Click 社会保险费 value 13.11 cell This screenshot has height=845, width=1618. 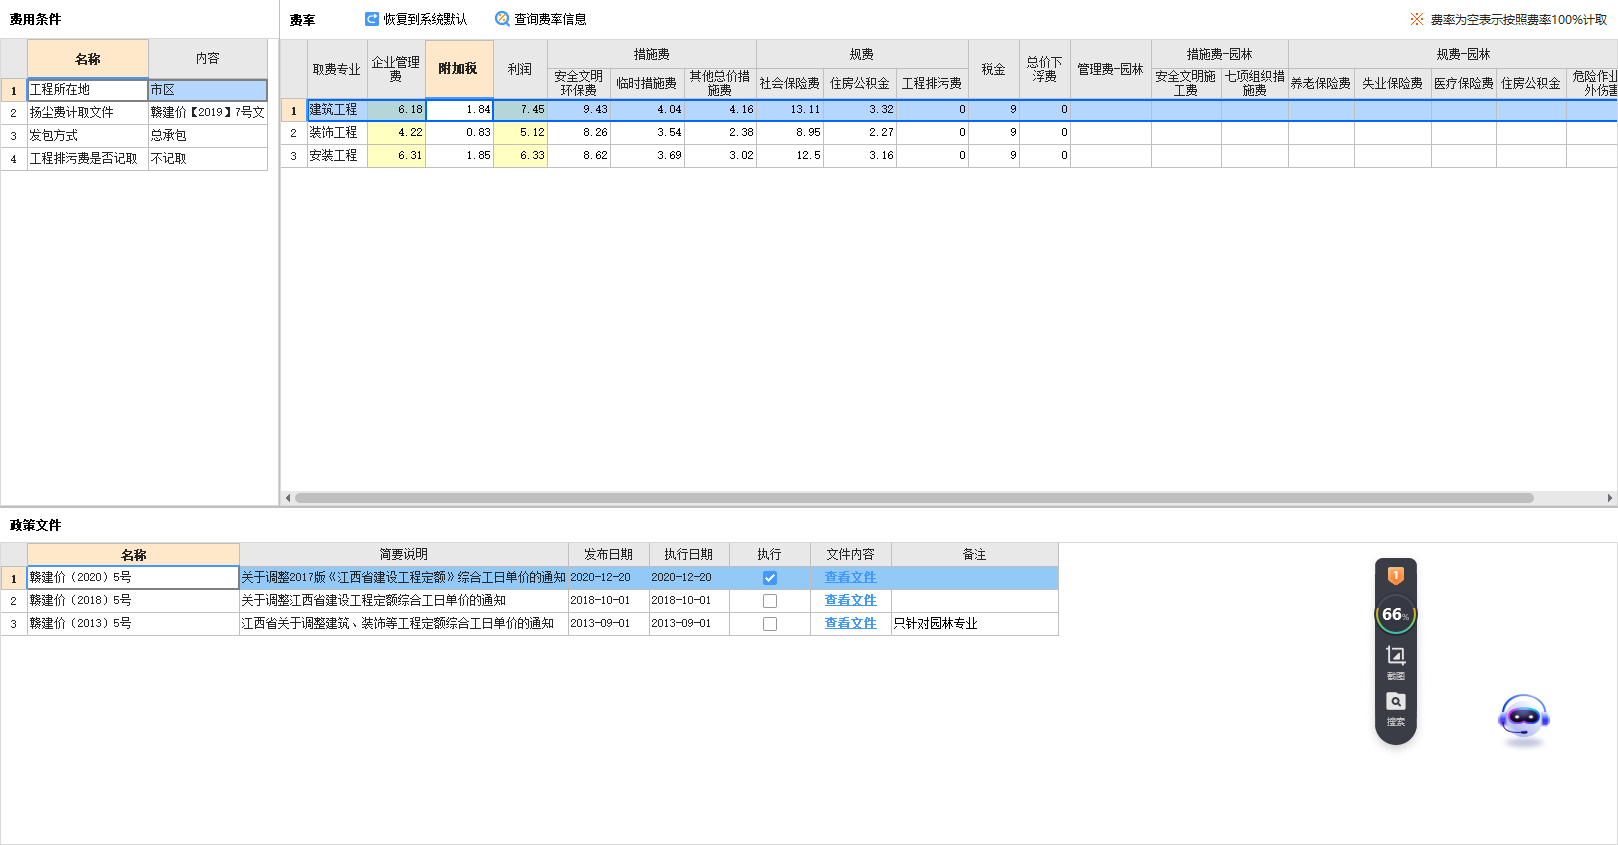pos(790,110)
